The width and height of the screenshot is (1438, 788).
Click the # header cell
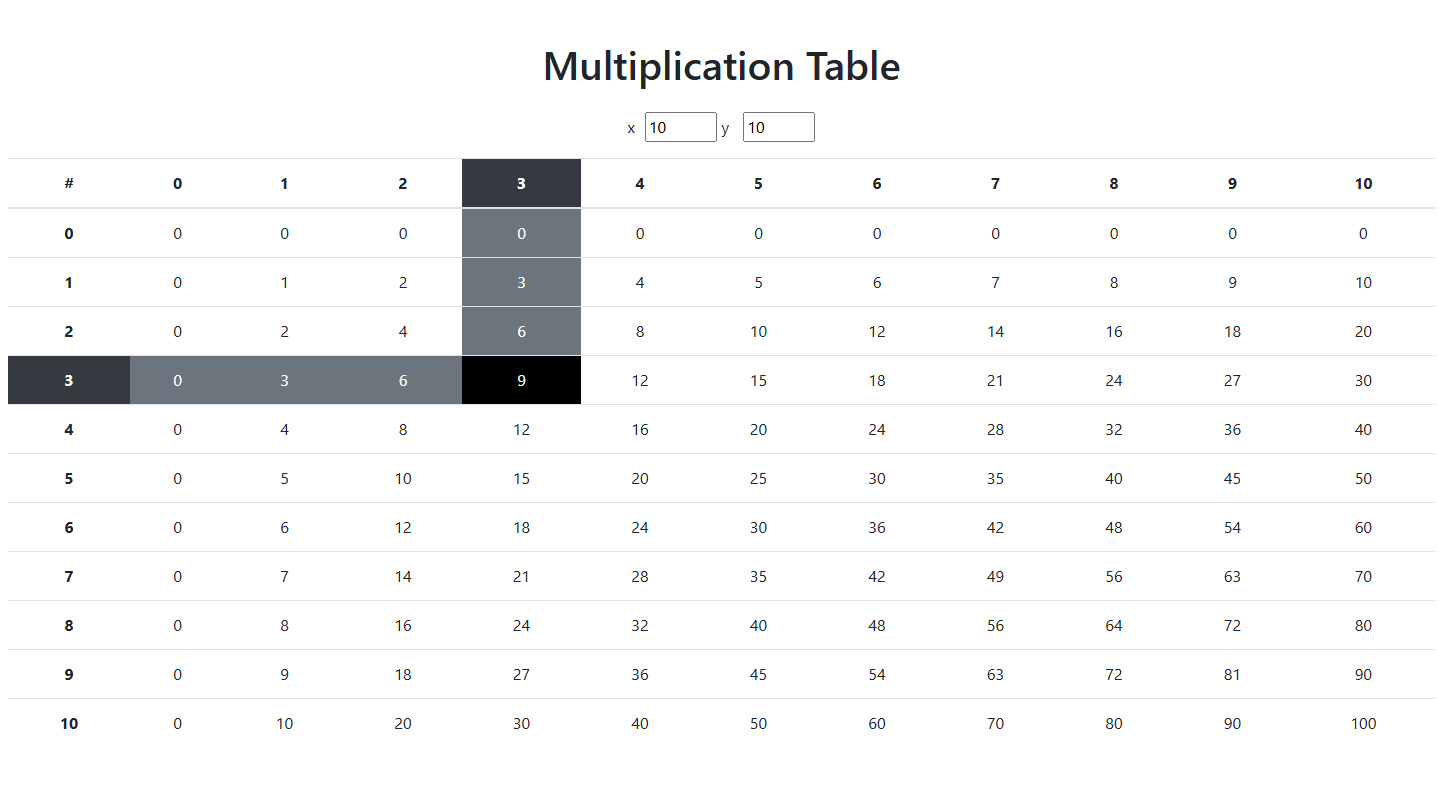click(68, 183)
